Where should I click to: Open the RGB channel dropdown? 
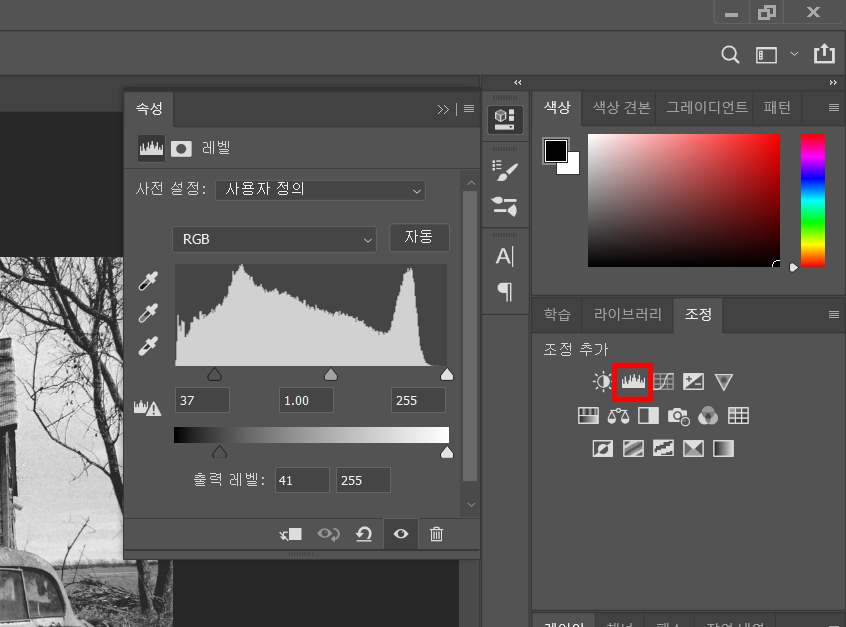click(x=274, y=239)
